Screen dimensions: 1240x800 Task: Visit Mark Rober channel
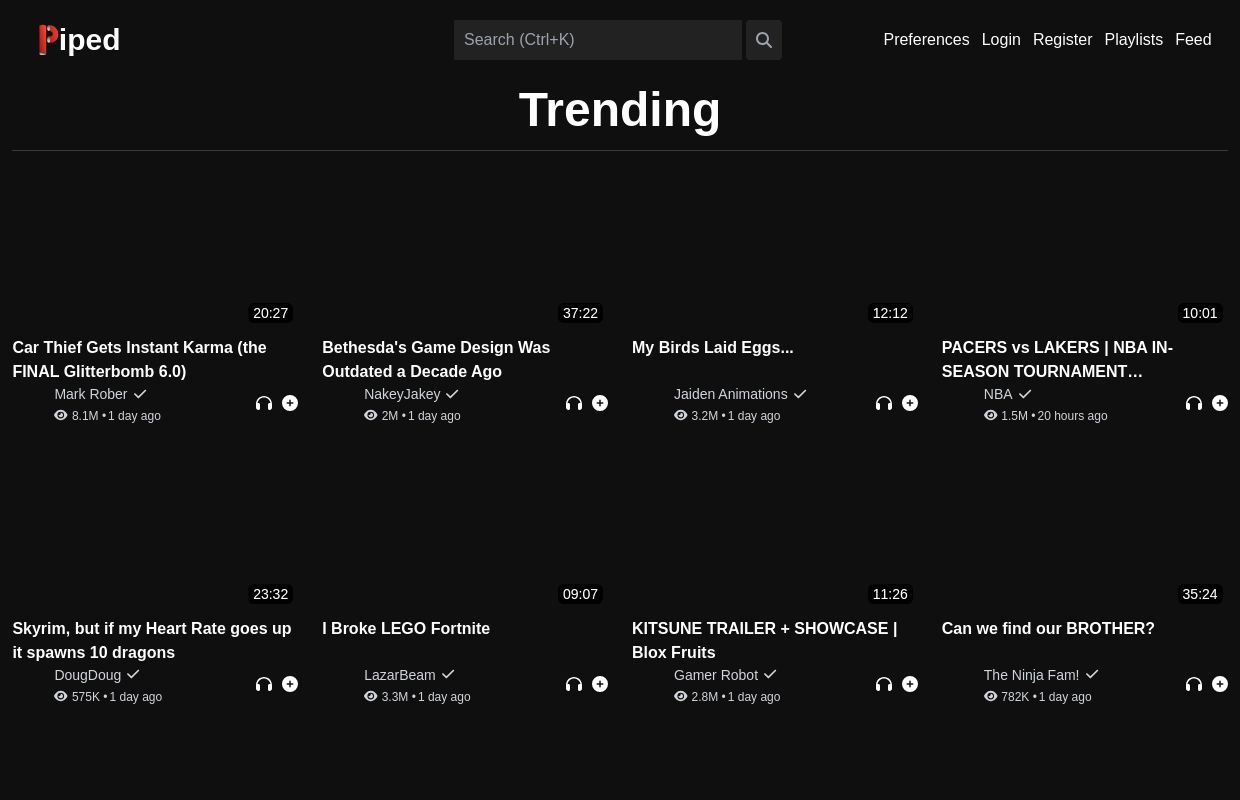click(x=91, y=394)
